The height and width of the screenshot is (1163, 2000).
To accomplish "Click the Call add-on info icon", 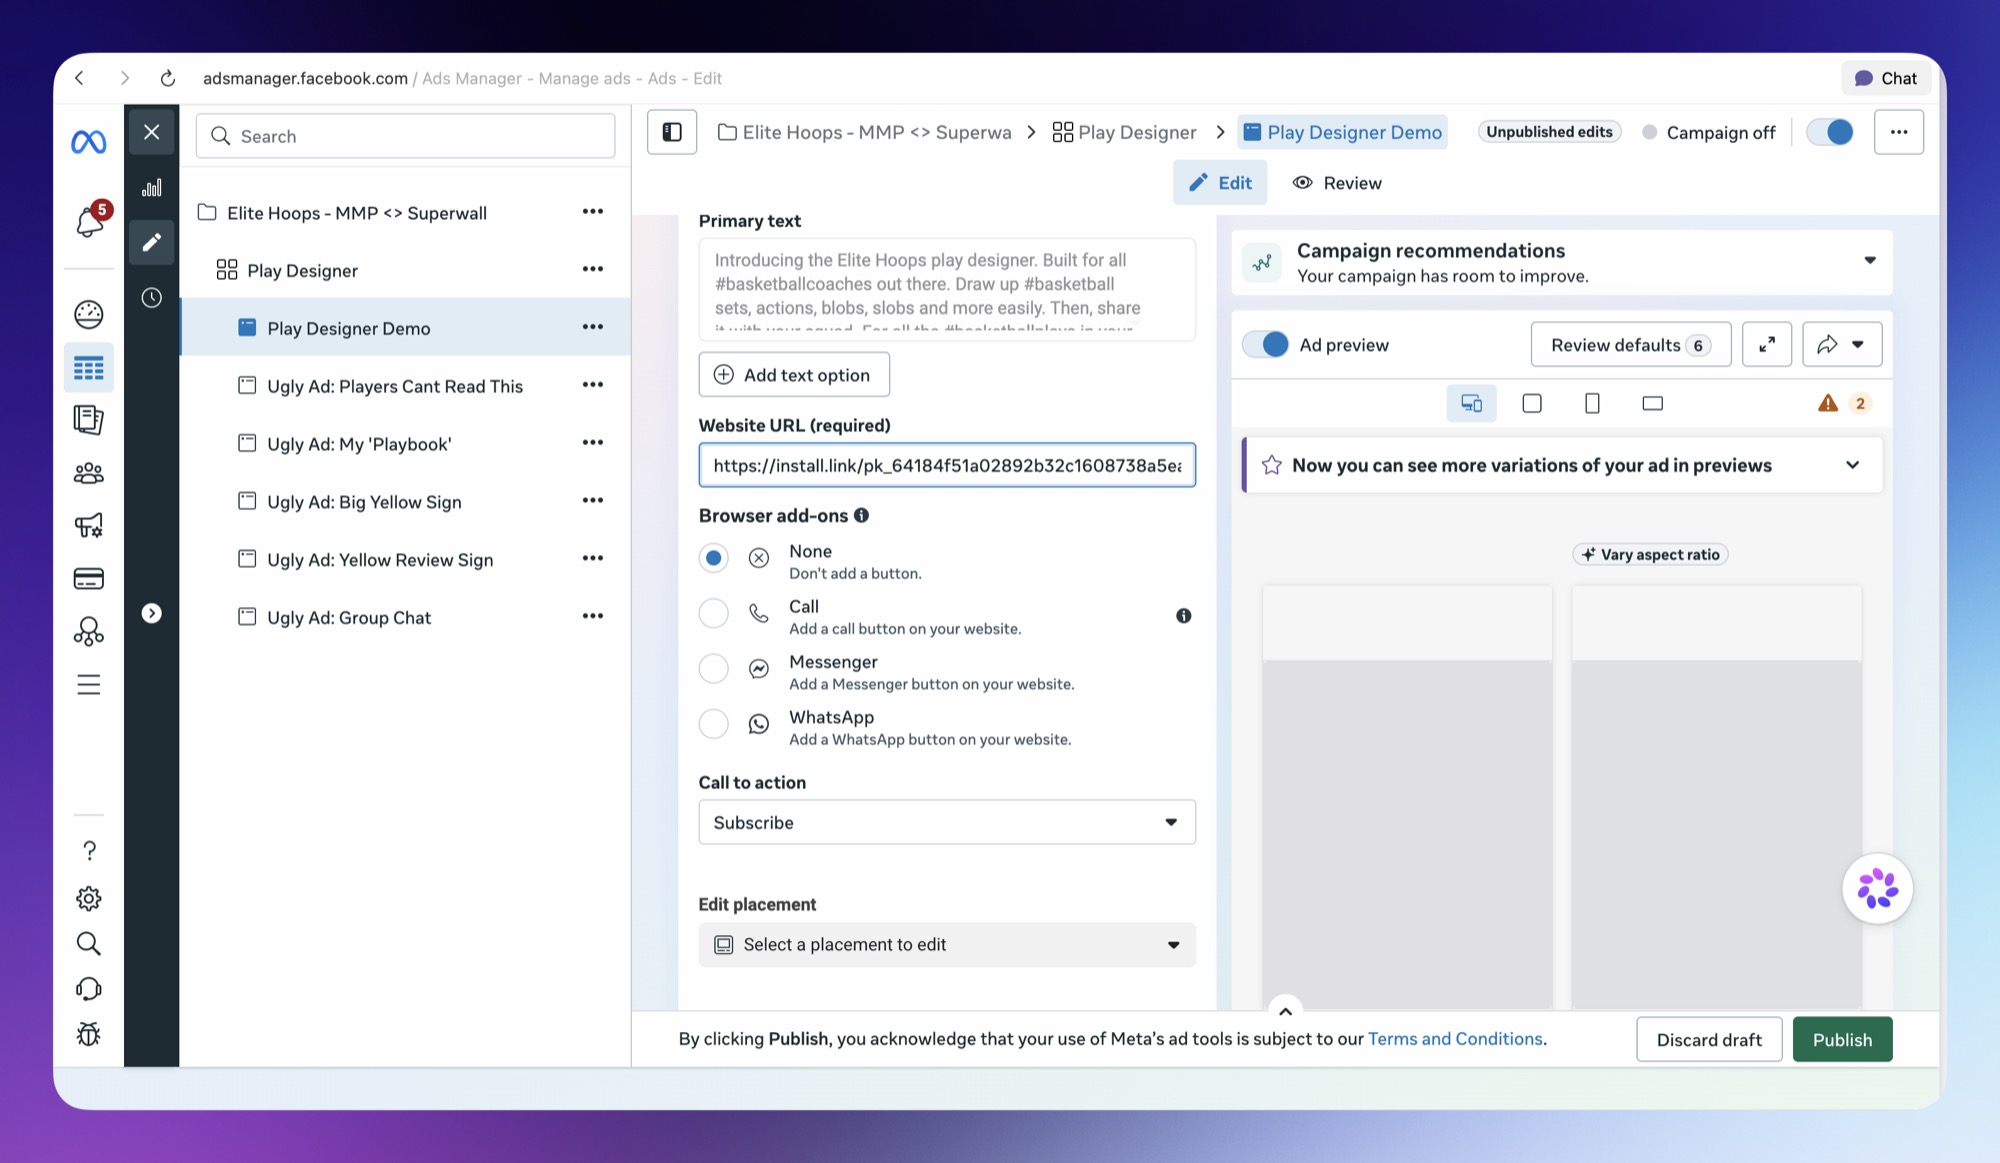I will (1183, 616).
